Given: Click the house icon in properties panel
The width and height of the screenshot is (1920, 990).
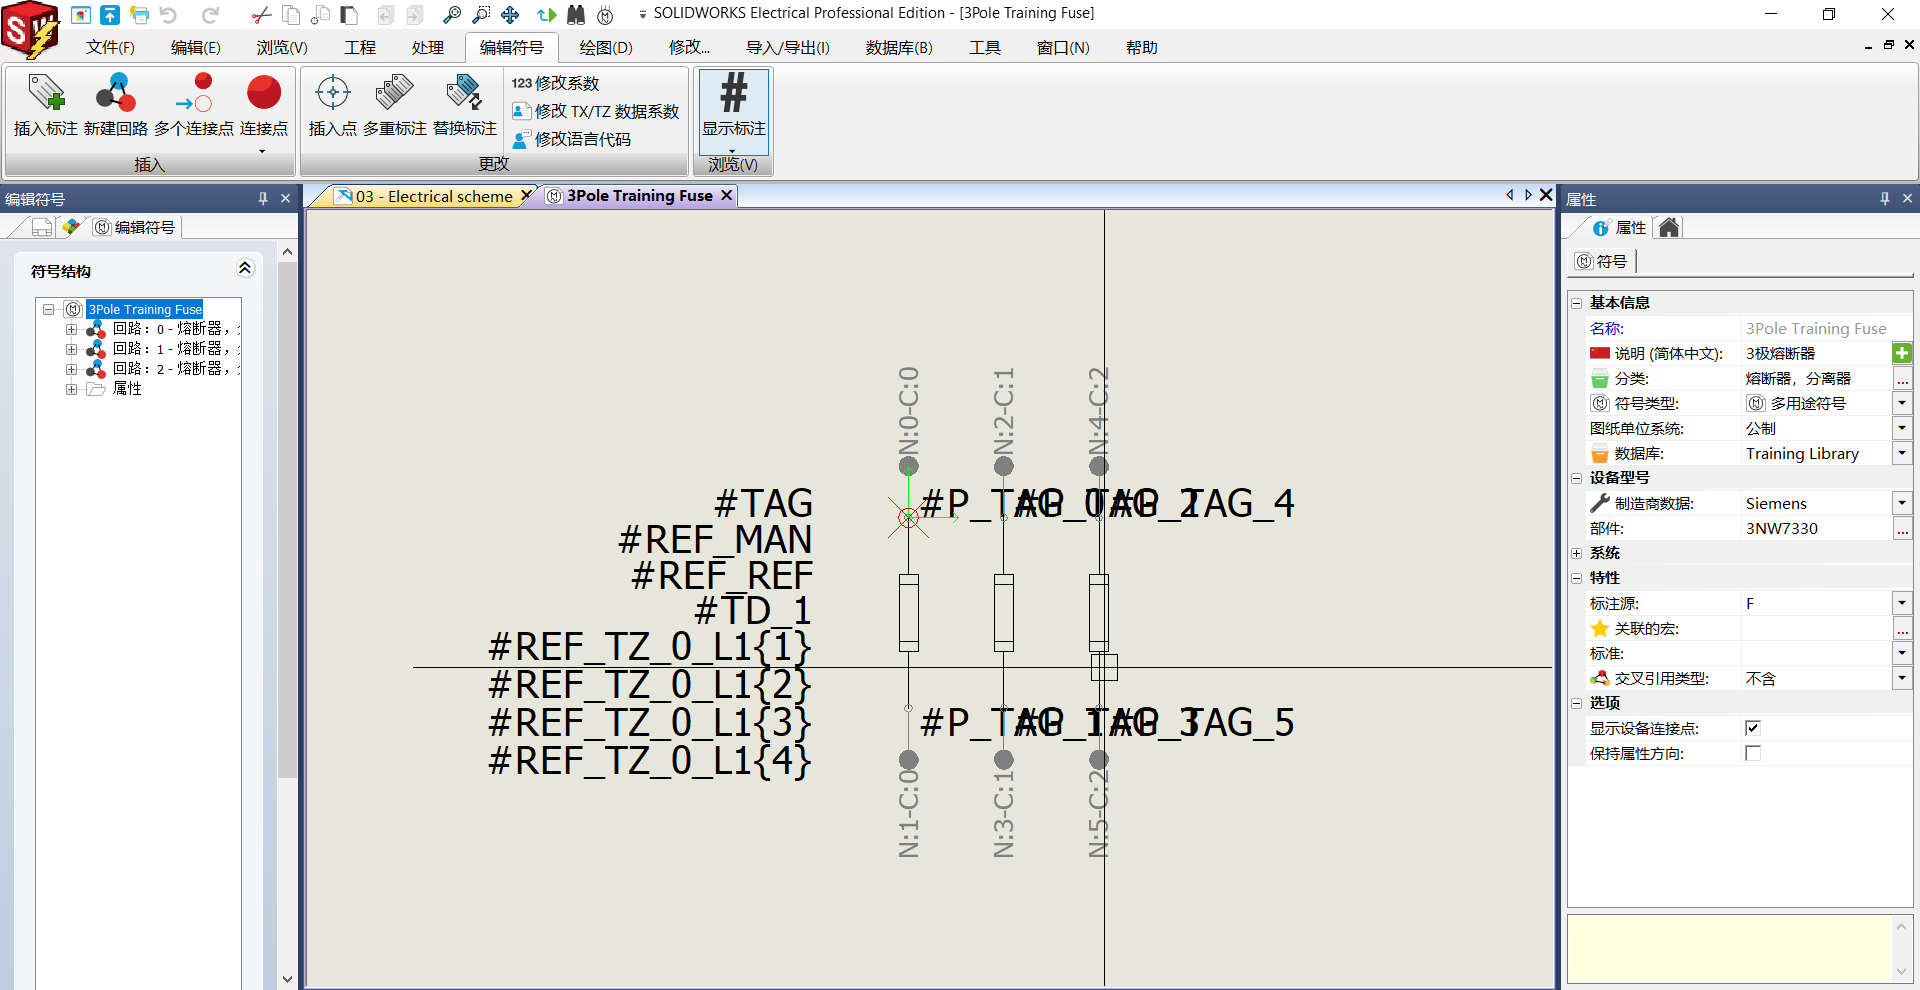Looking at the screenshot, I should (1668, 227).
